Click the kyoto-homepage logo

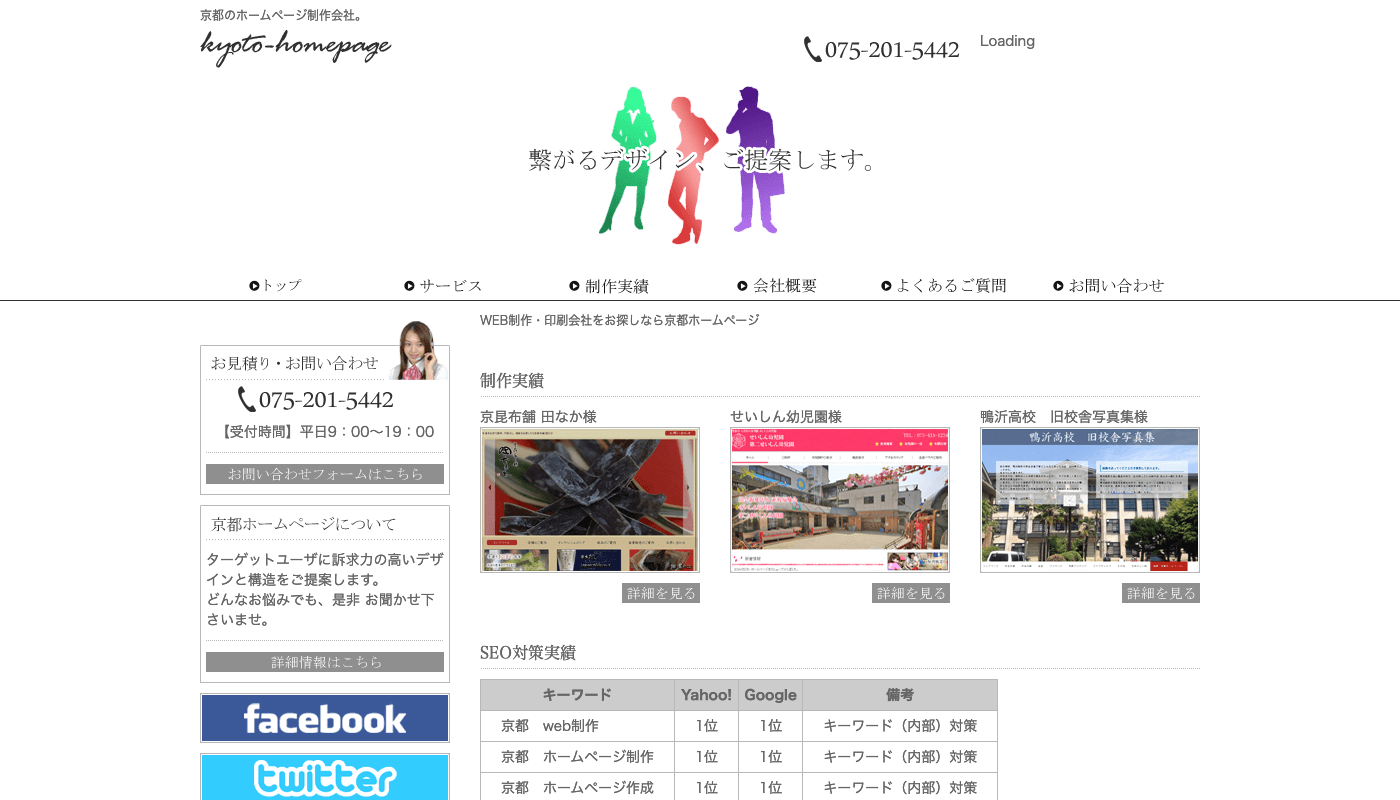click(295, 47)
